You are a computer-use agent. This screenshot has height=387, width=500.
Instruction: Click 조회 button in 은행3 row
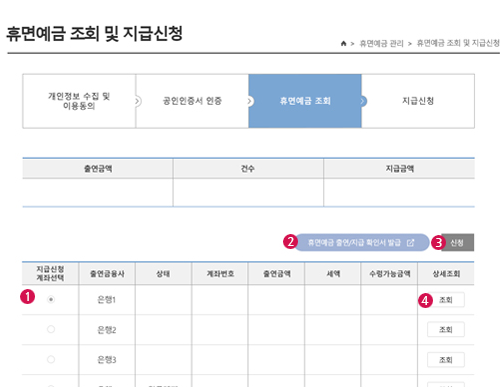point(446,360)
